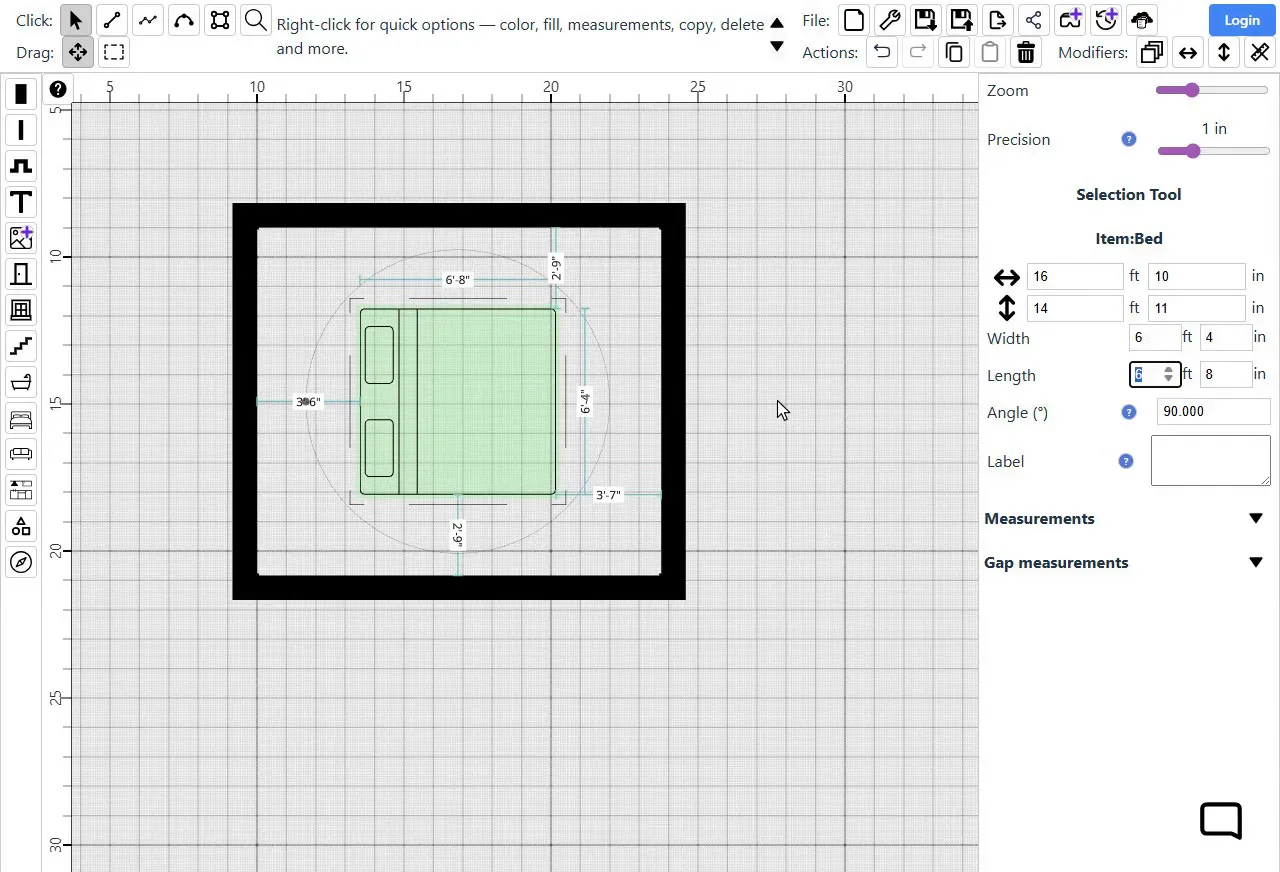Open the bedroom furniture library

pyautogui.click(x=21, y=418)
